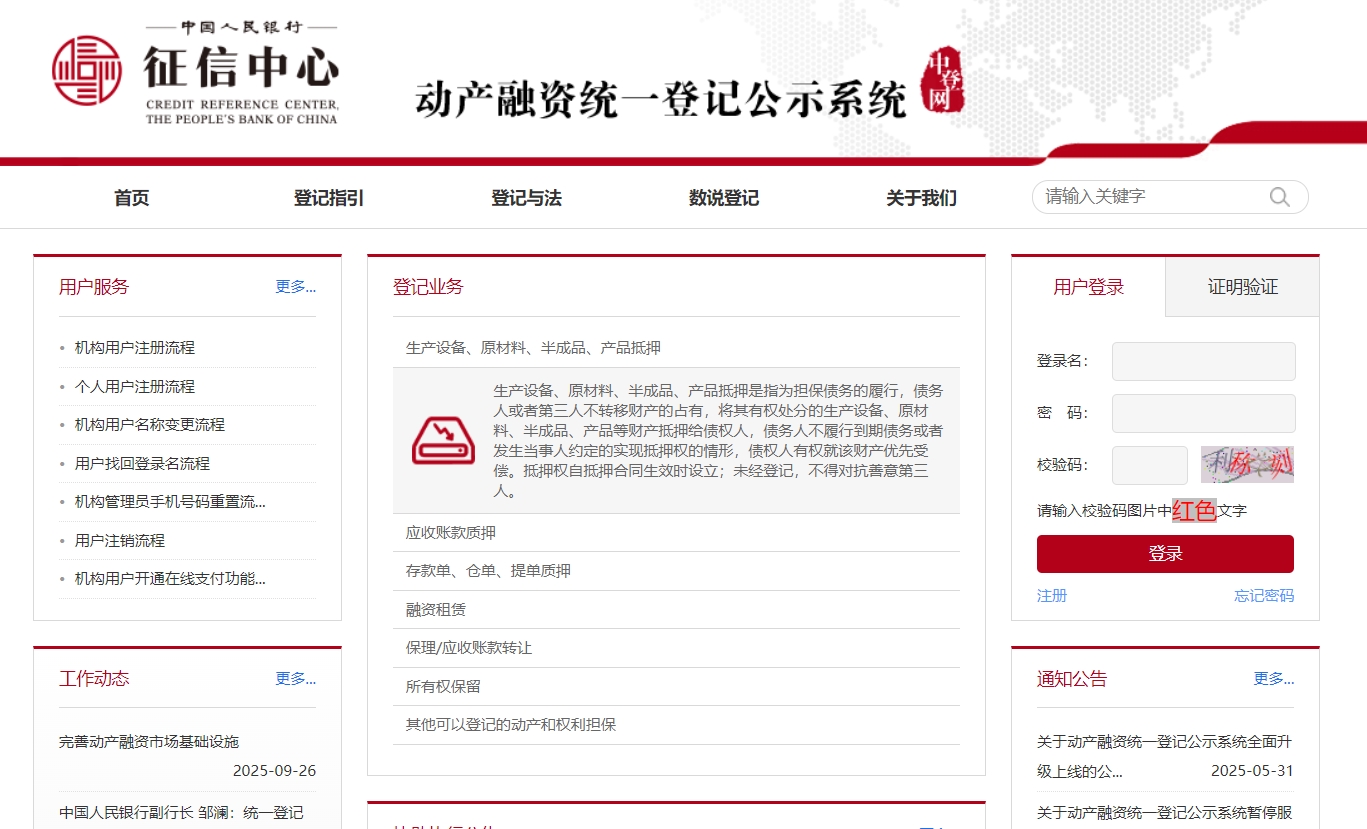
Task: Click the 注册 link
Action: pos(1052,595)
